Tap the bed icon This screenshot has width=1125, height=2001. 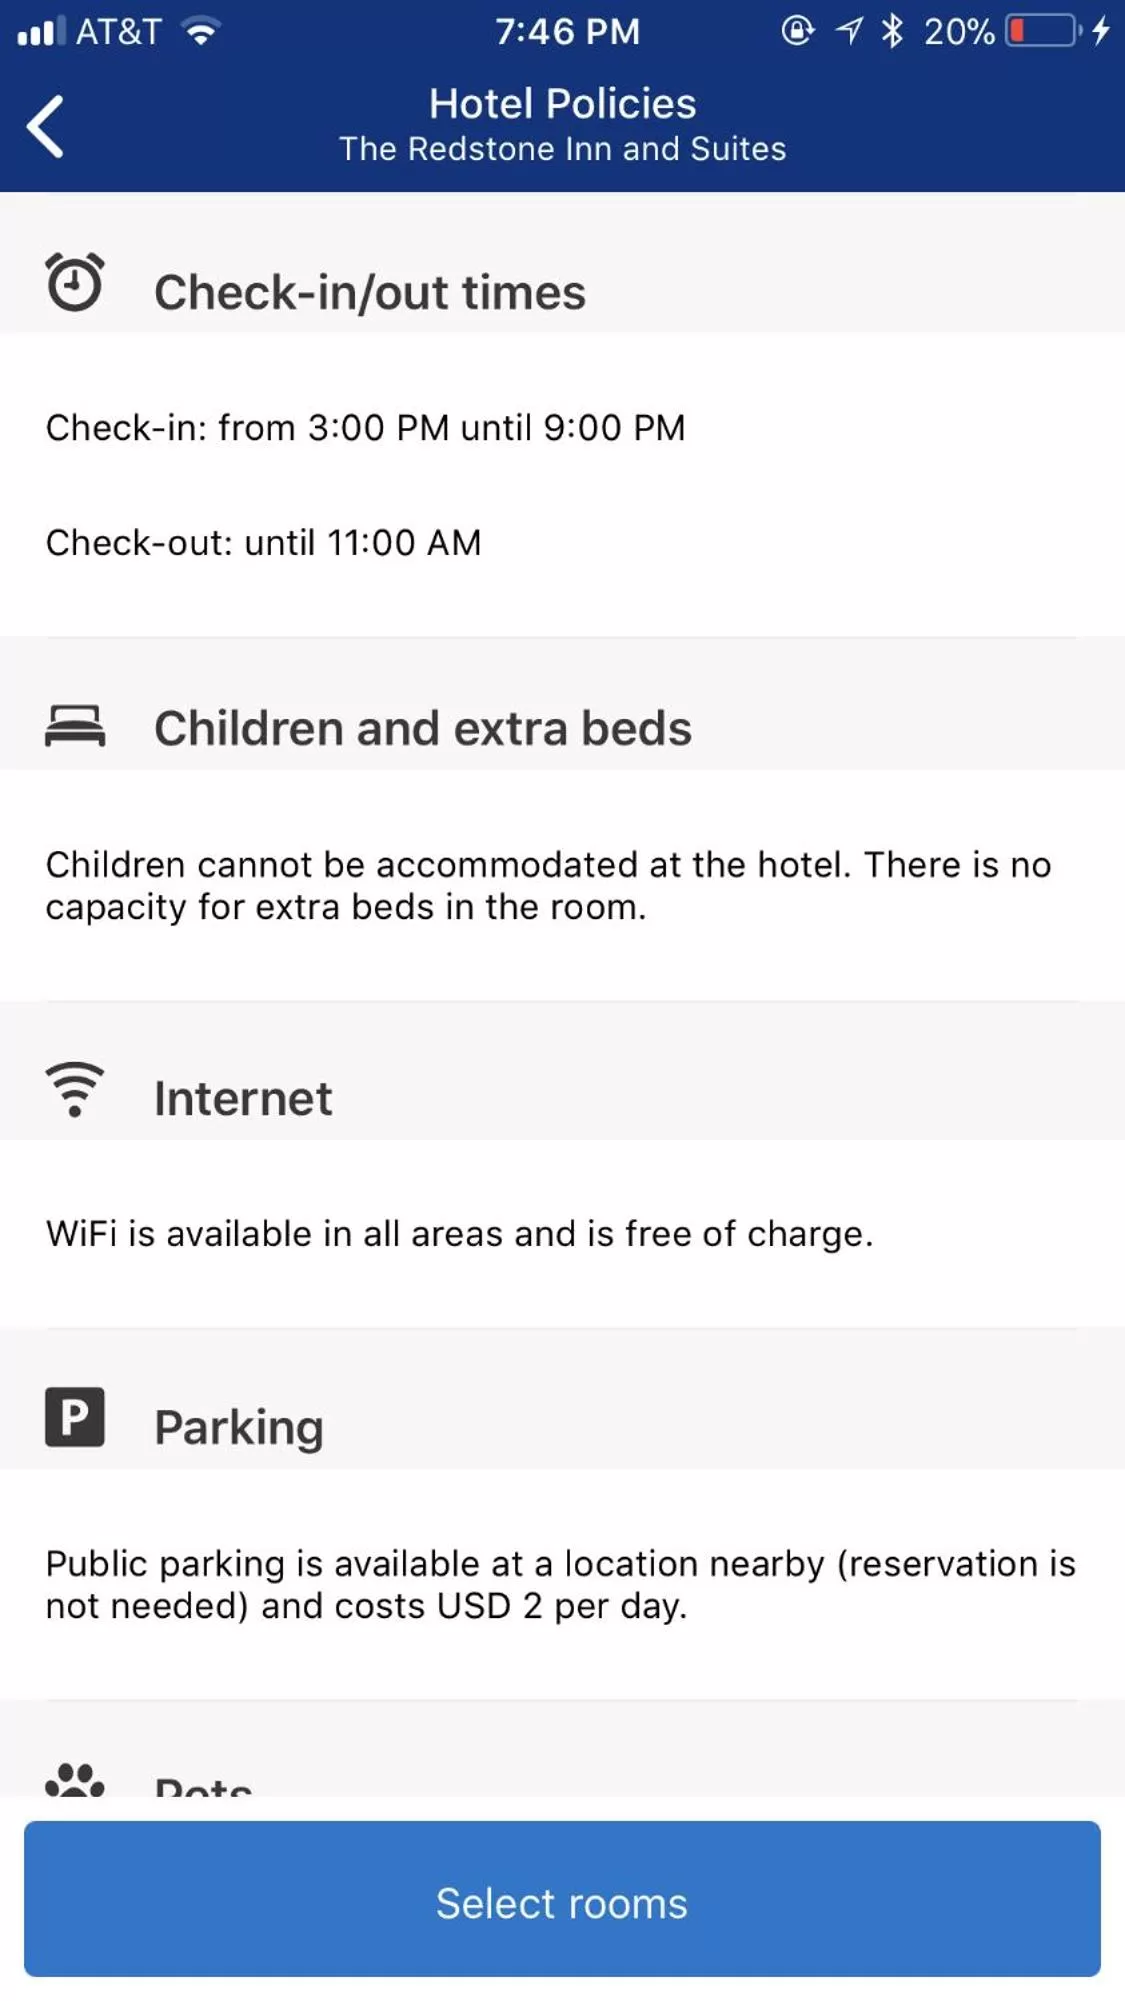point(75,726)
